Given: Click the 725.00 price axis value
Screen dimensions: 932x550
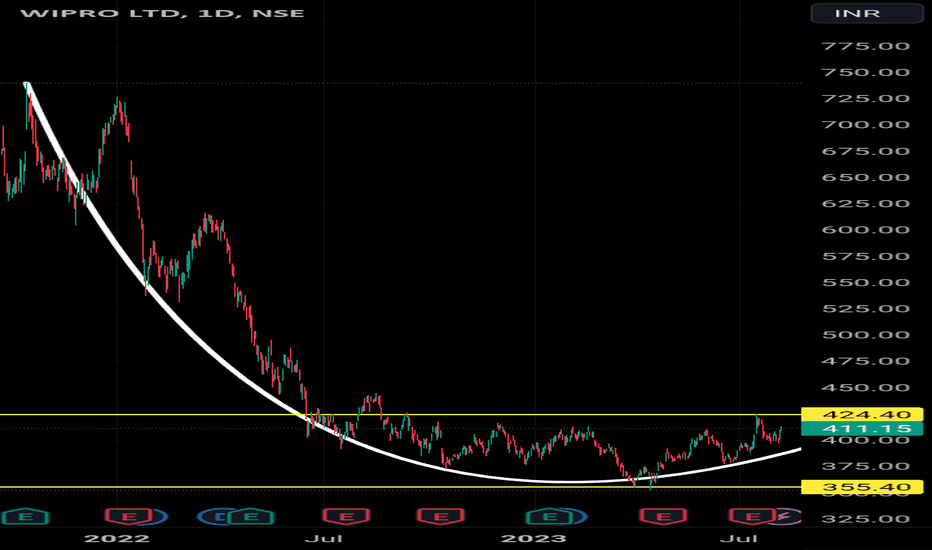Looking at the screenshot, I should tap(865, 99).
